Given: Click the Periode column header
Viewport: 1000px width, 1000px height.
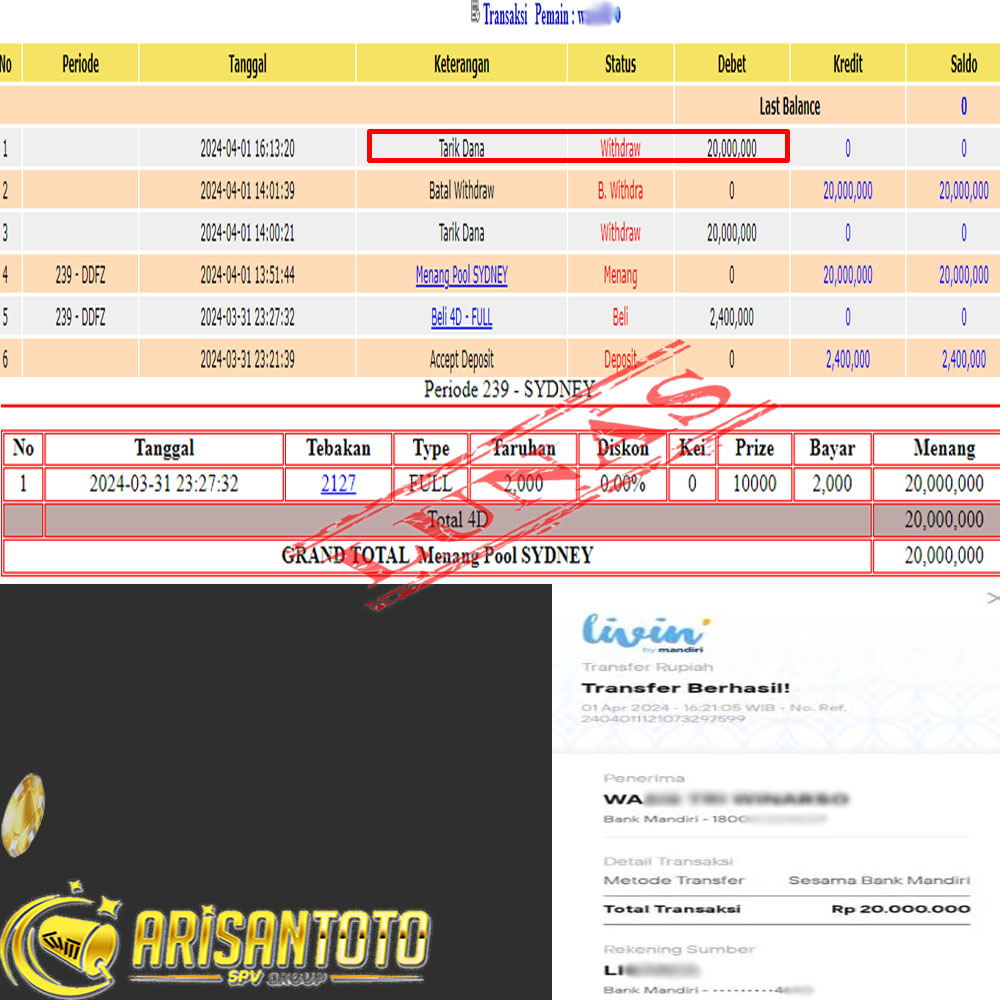Looking at the screenshot, I should (x=80, y=64).
